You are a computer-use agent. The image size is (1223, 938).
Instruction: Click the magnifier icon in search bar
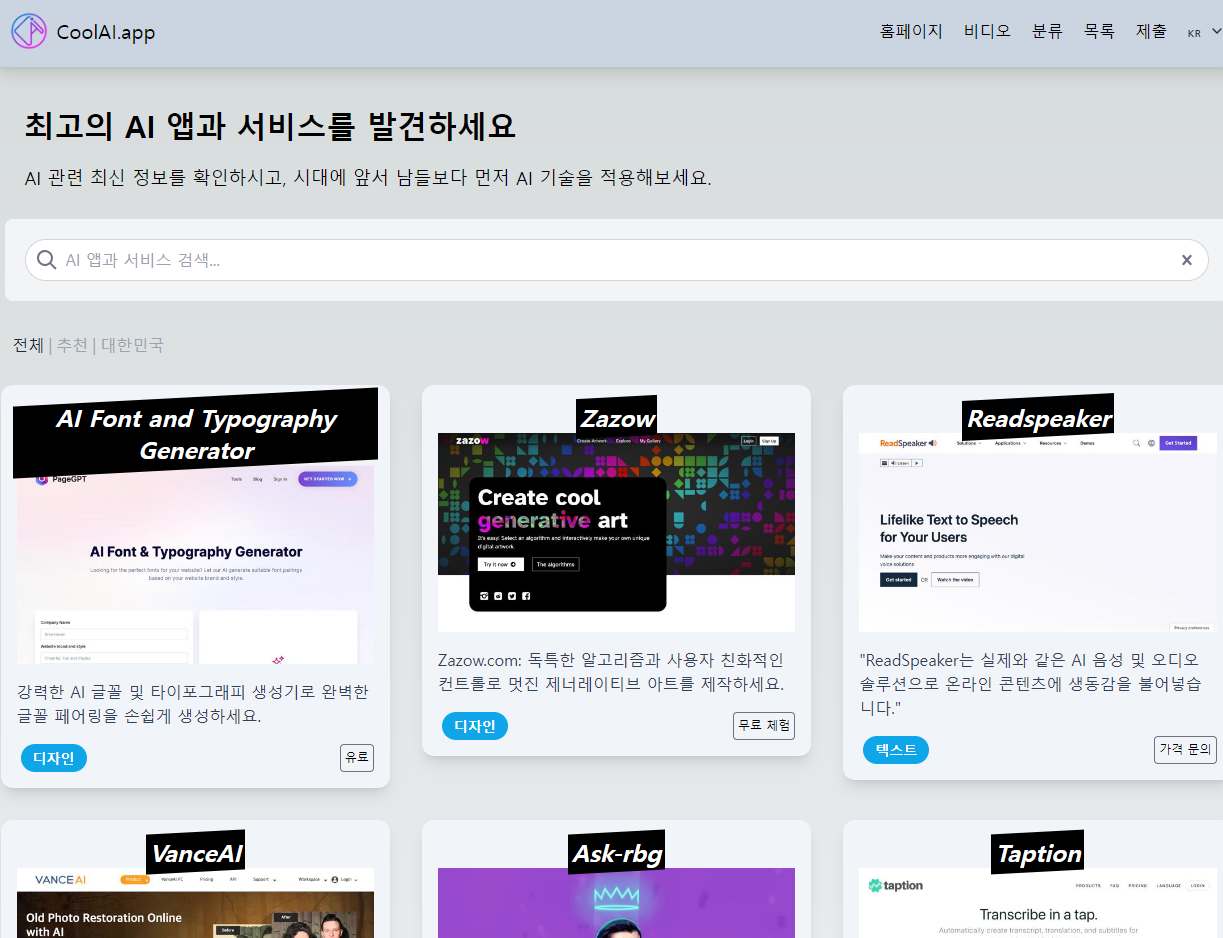[46, 260]
